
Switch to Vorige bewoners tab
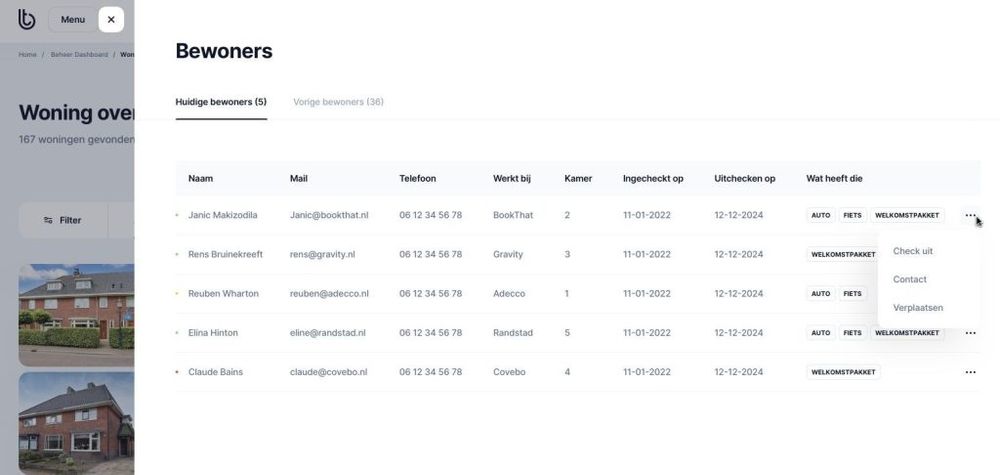(x=338, y=102)
